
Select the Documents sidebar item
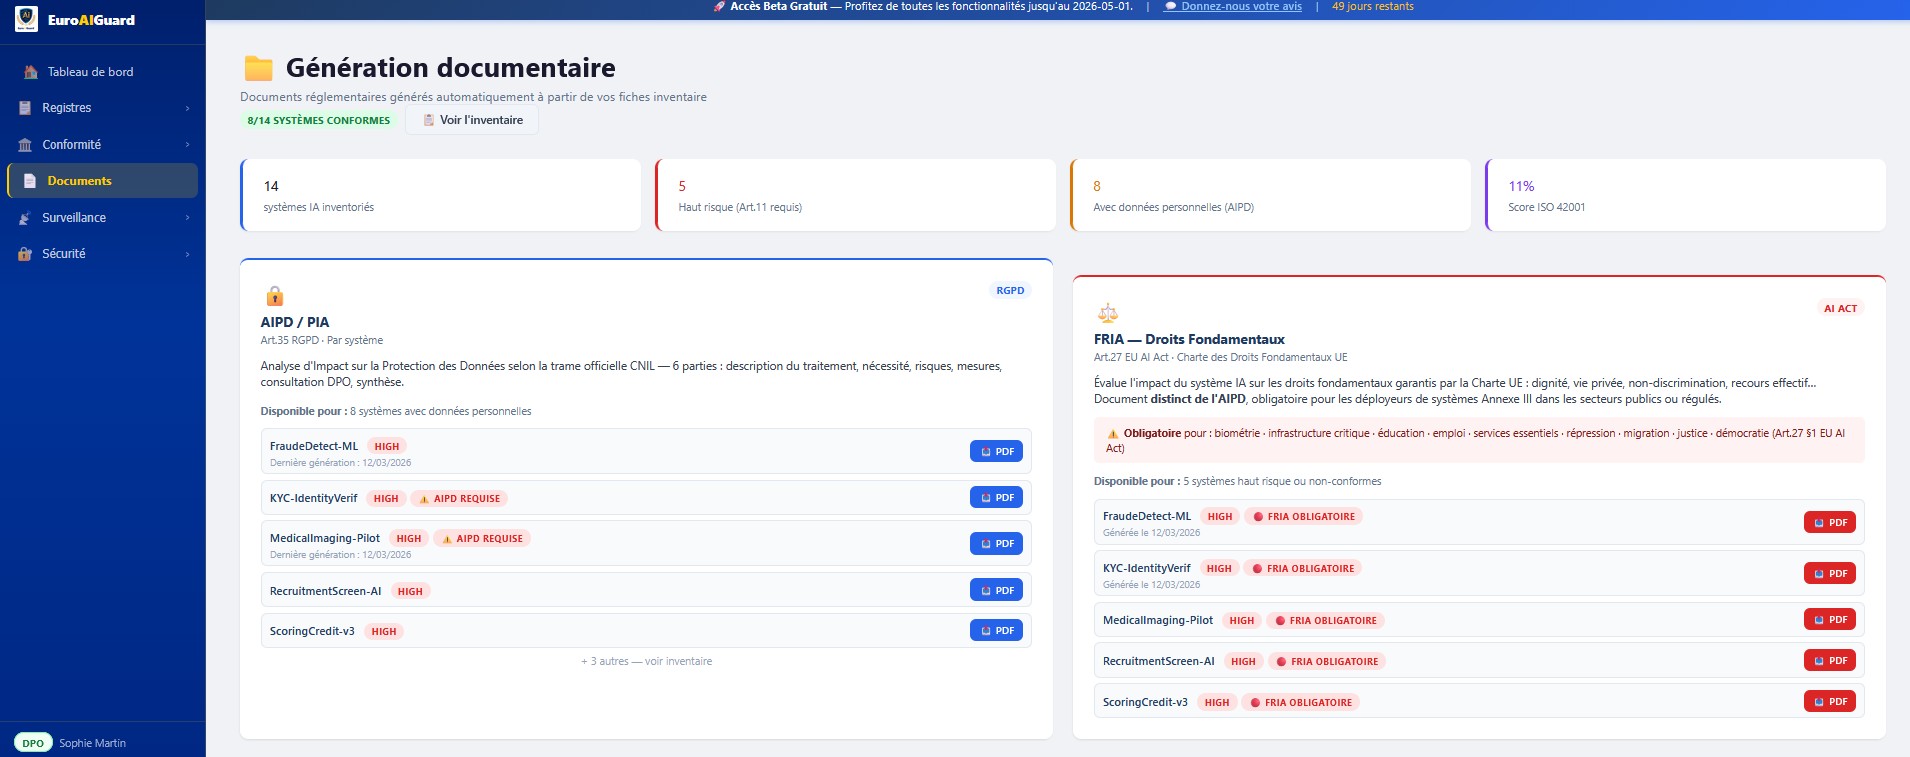(102, 181)
